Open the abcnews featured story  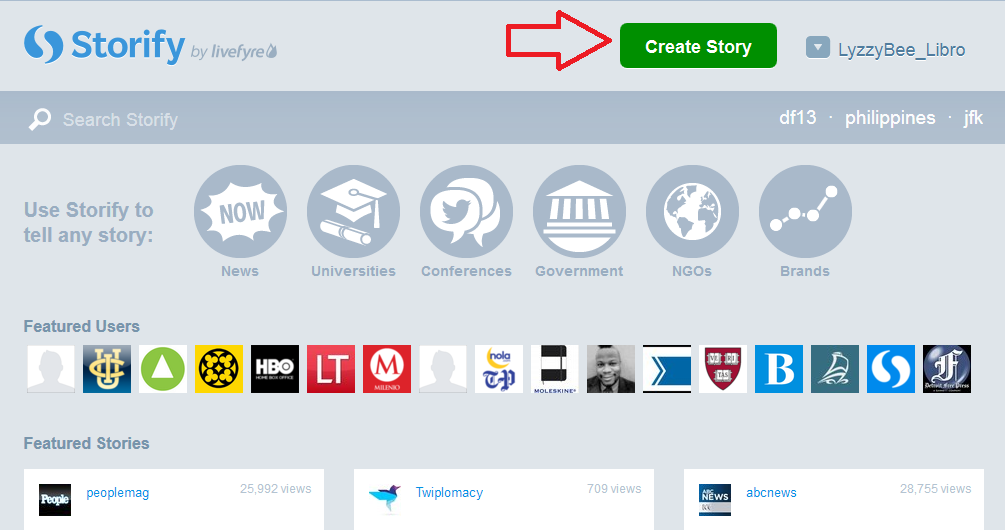(x=771, y=493)
